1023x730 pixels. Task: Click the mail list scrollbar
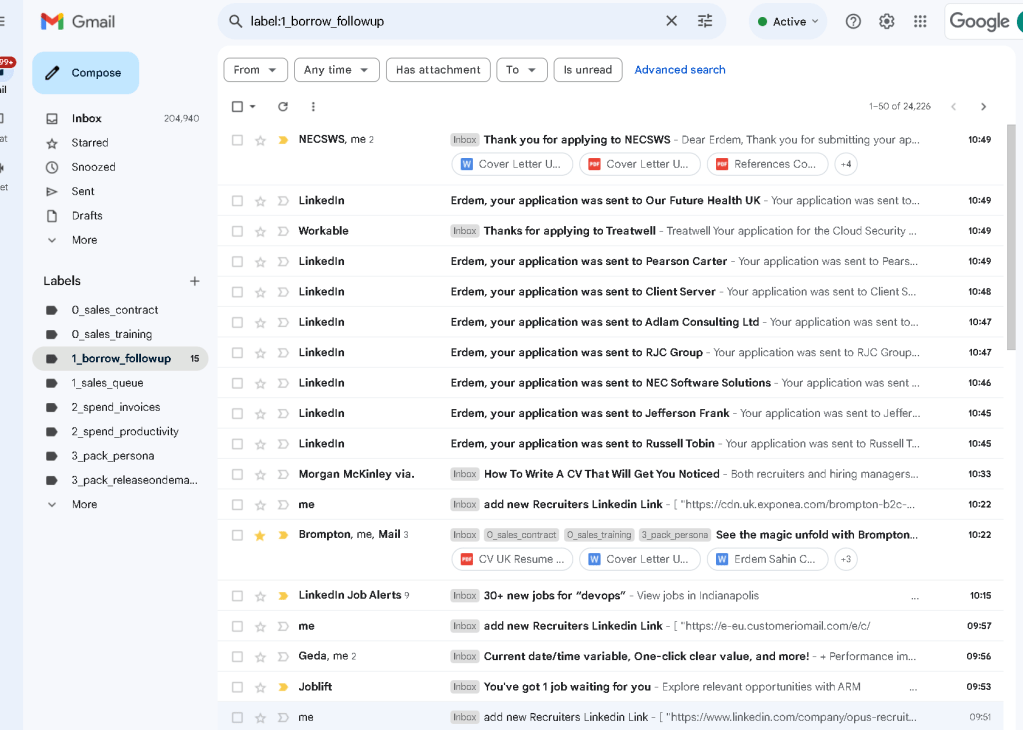pyautogui.click(x=1011, y=236)
